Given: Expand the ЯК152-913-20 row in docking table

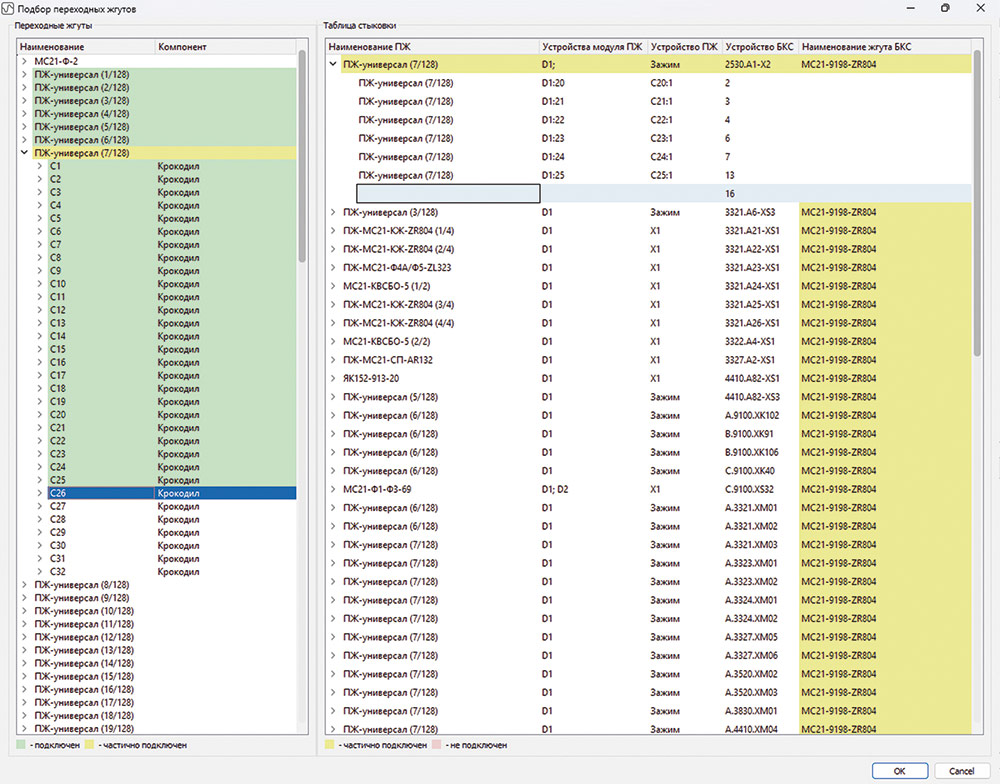Looking at the screenshot, I should [x=333, y=378].
